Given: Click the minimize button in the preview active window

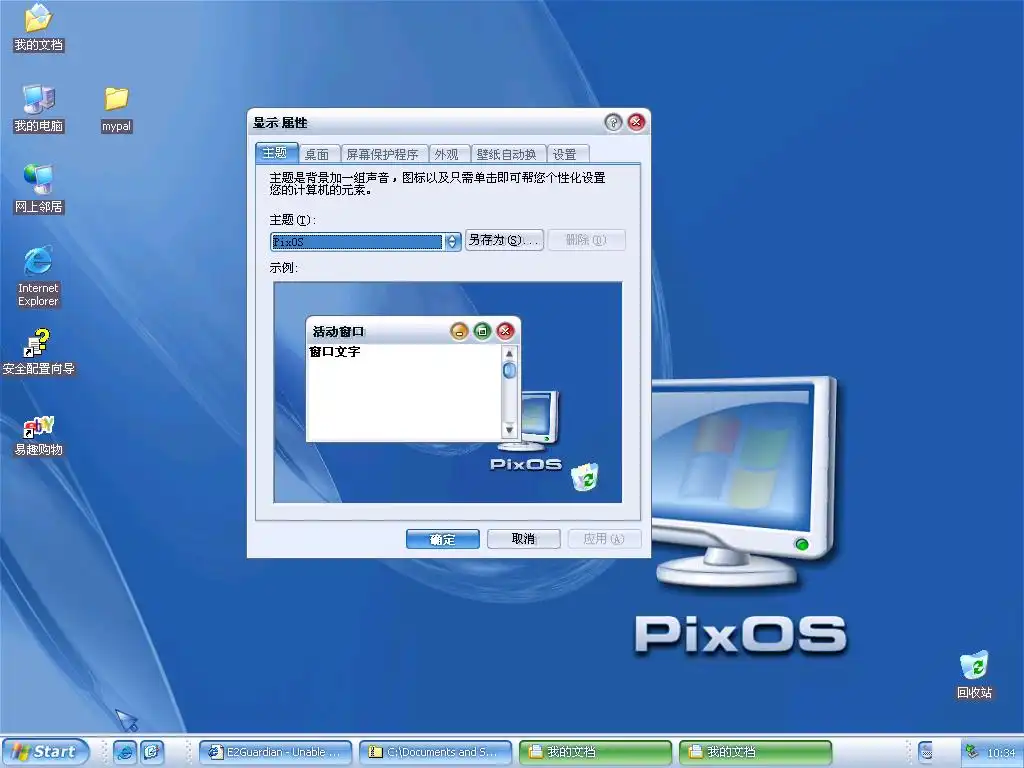Looking at the screenshot, I should (x=459, y=332).
